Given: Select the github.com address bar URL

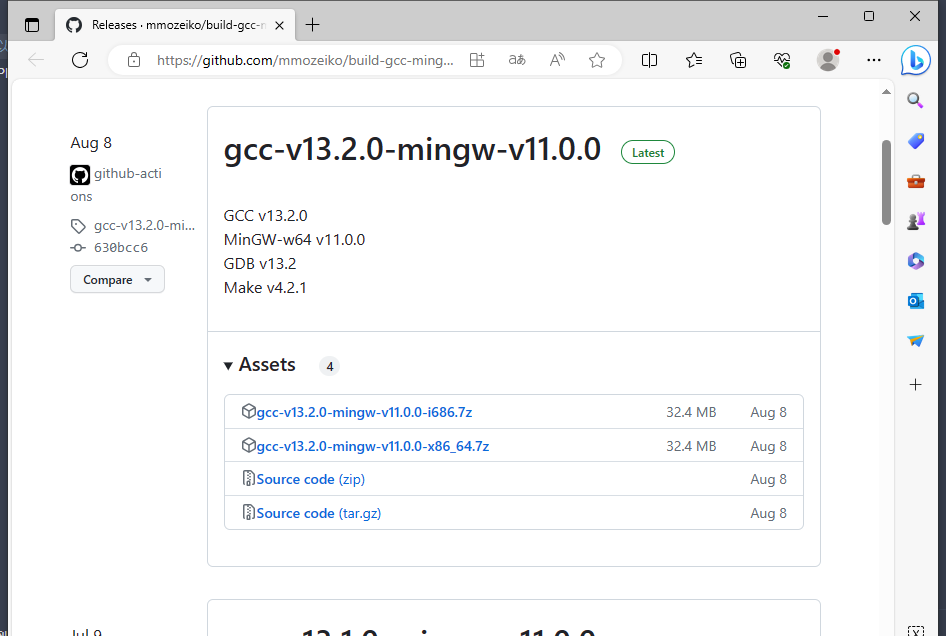Looking at the screenshot, I should tap(305, 60).
